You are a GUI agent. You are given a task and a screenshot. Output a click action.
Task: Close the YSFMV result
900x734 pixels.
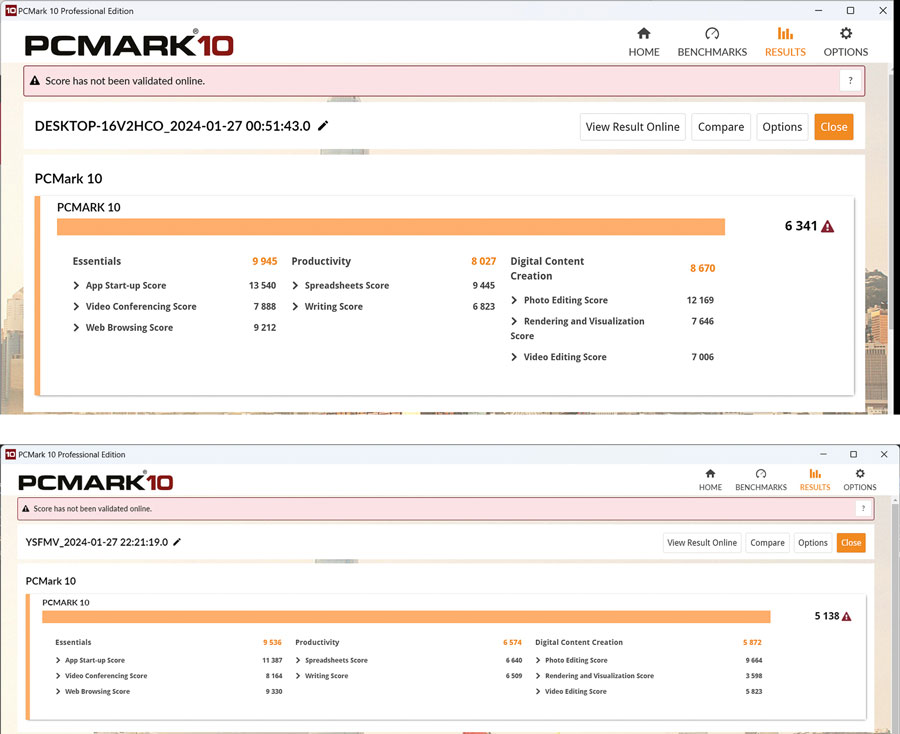coord(851,542)
